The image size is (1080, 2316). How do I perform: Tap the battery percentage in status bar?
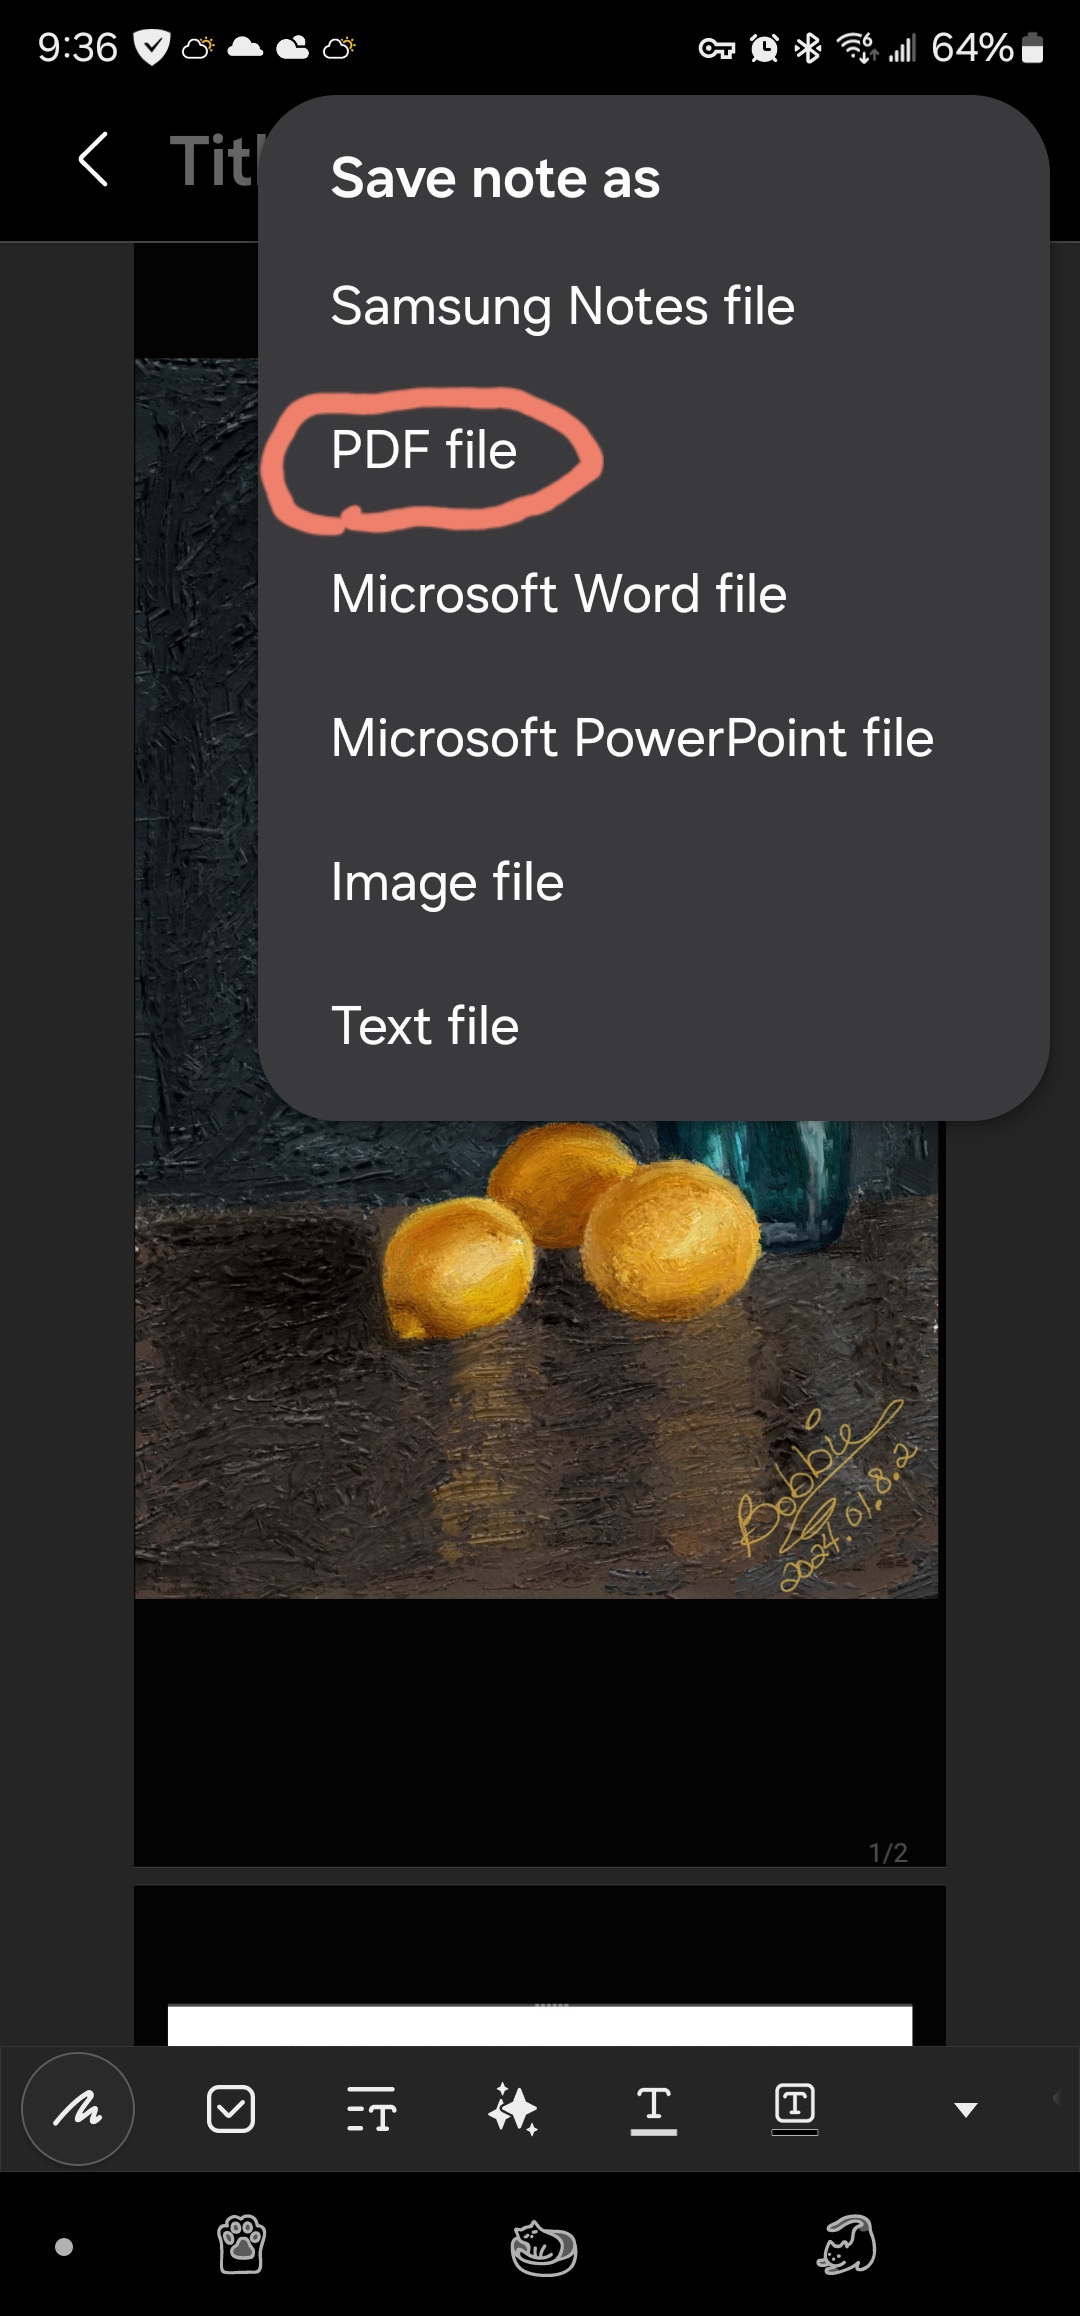point(972,47)
